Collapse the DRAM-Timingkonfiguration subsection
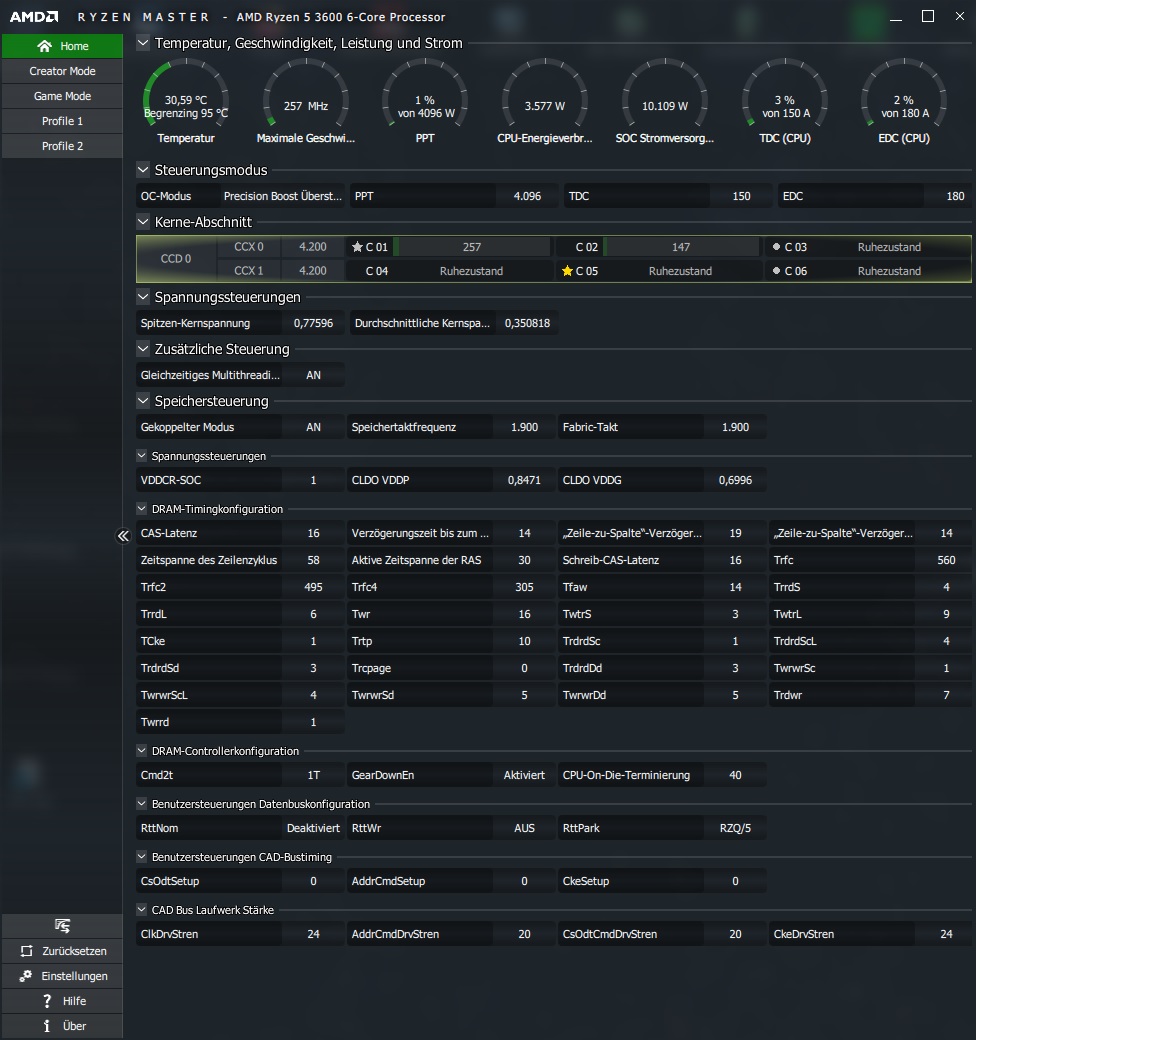This screenshot has width=1152, height=1040. pyautogui.click(x=142, y=508)
